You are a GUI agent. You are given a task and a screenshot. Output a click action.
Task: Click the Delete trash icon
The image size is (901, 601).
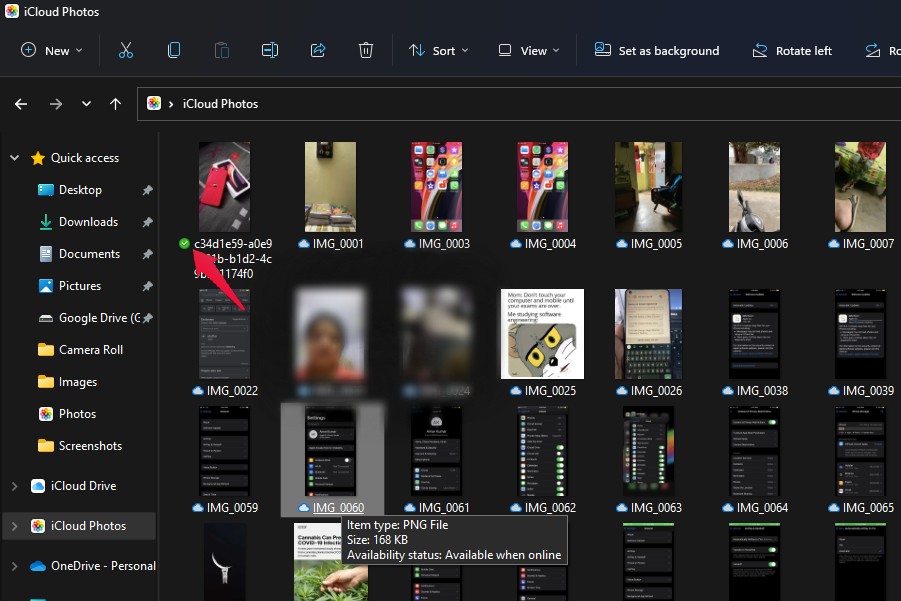click(366, 50)
